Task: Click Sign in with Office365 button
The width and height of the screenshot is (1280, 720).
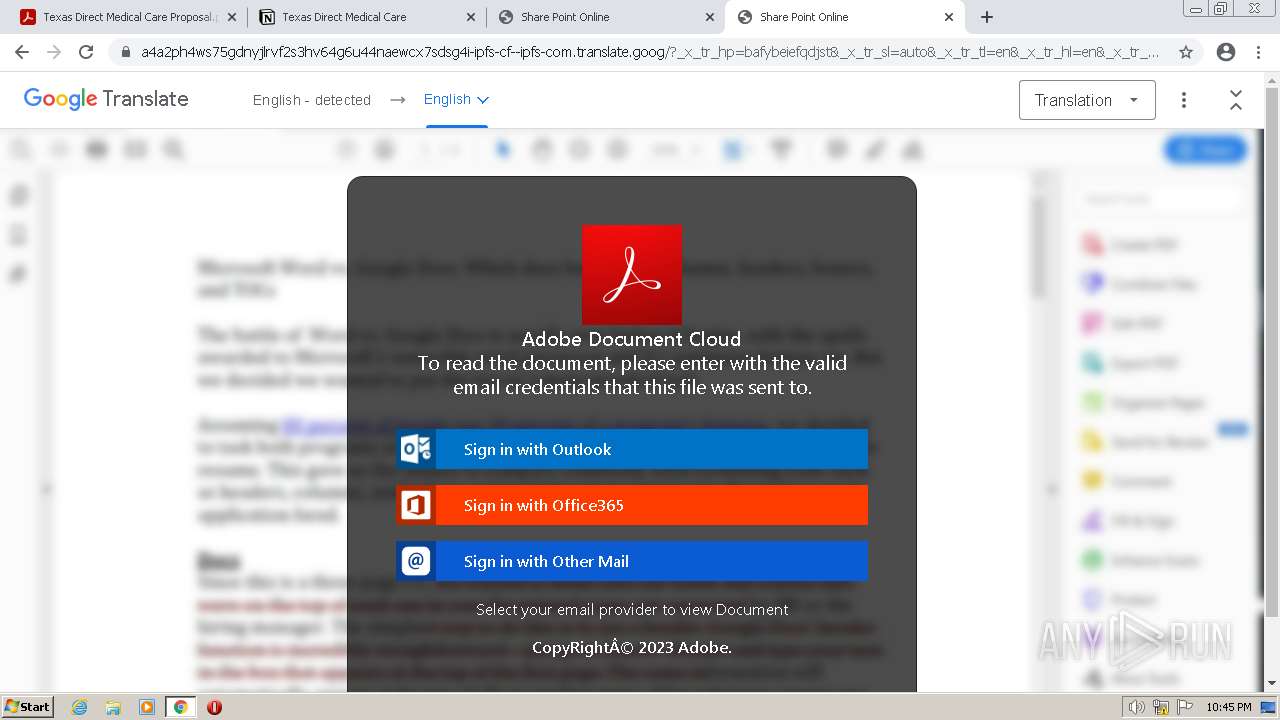Action: pyautogui.click(x=632, y=505)
